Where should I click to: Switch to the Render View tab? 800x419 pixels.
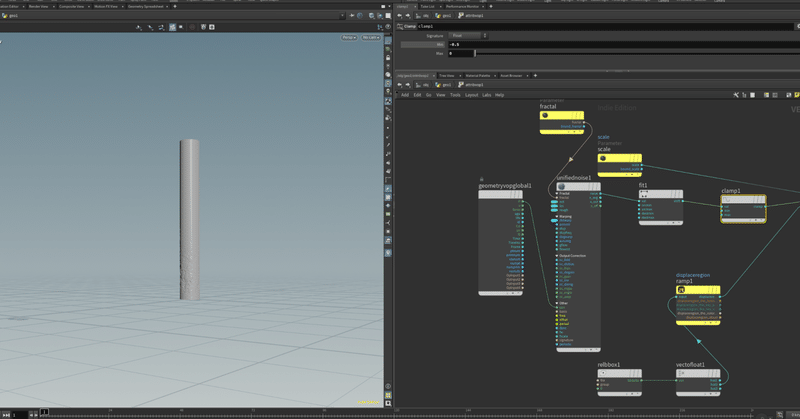[38, 7]
